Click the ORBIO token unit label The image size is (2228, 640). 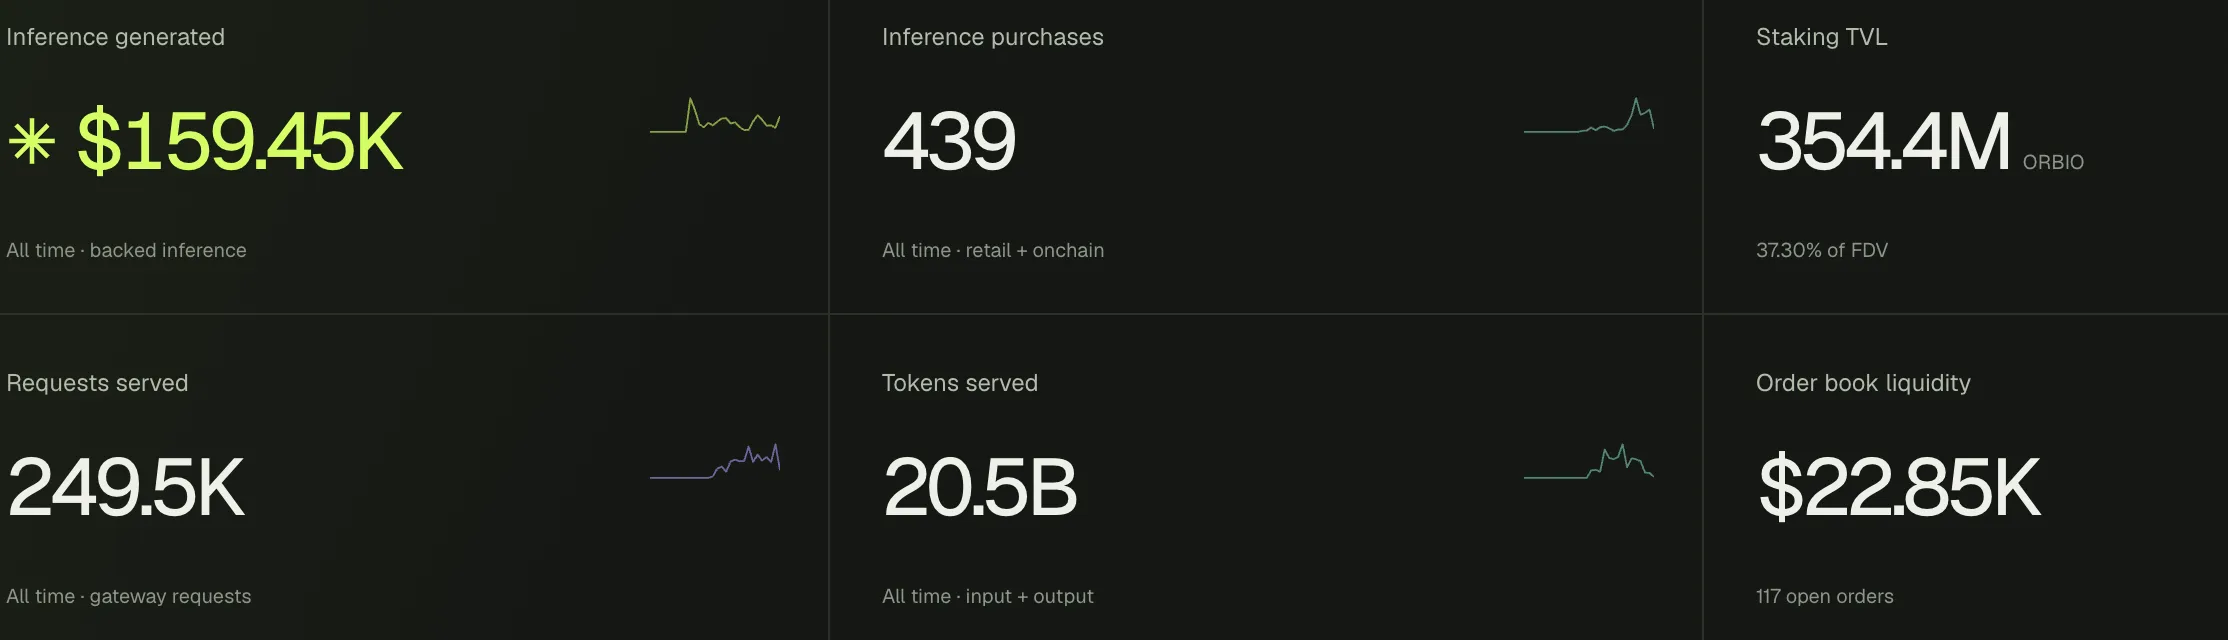2053,162
